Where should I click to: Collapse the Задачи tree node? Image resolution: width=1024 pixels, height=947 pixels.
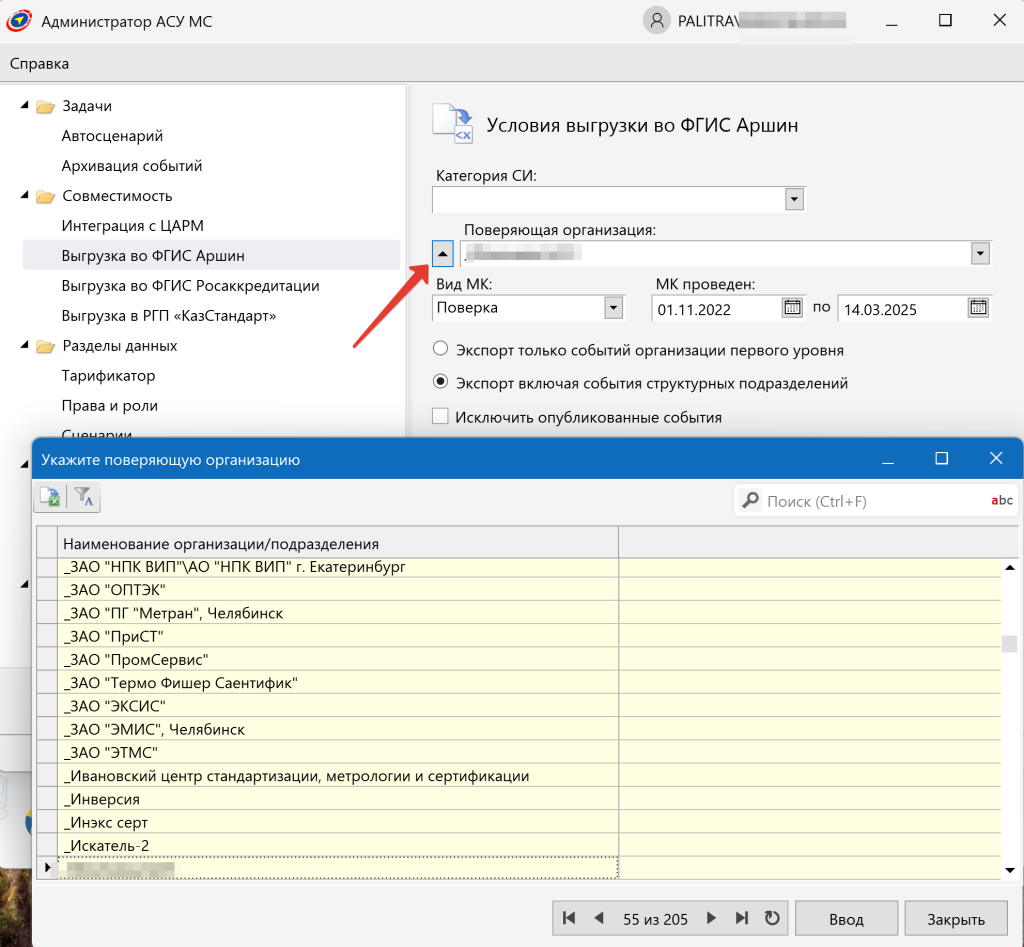coord(25,105)
